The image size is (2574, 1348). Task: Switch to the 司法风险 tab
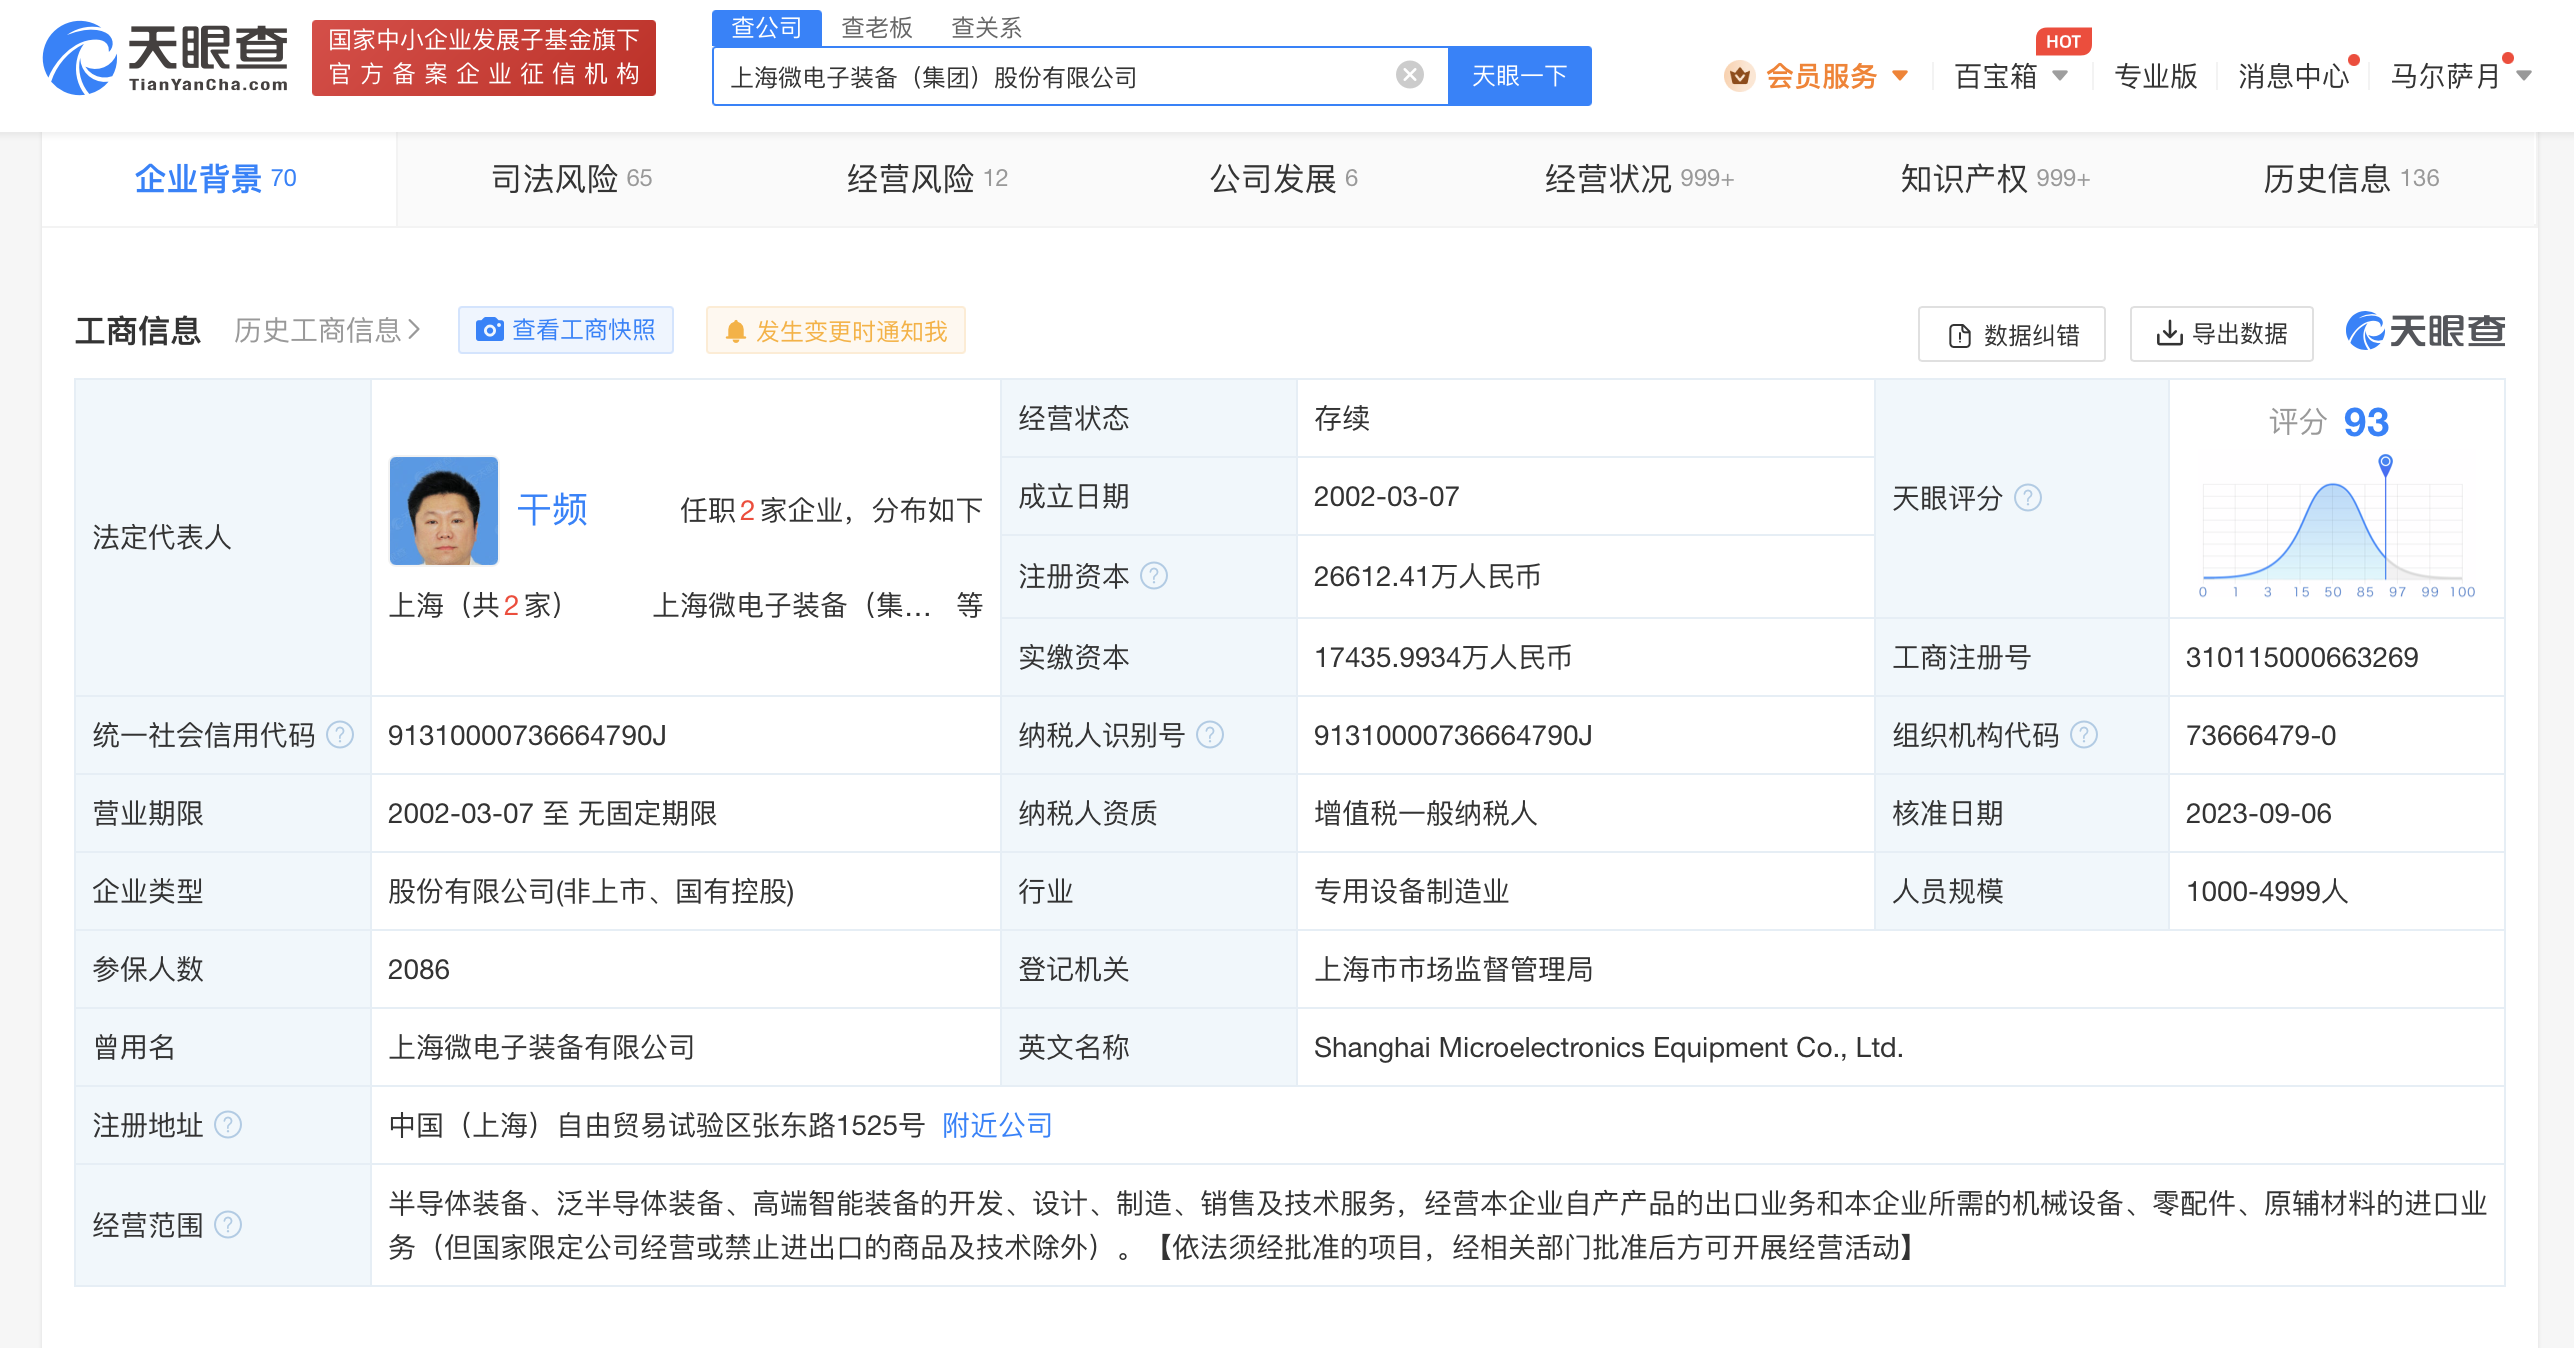(570, 179)
